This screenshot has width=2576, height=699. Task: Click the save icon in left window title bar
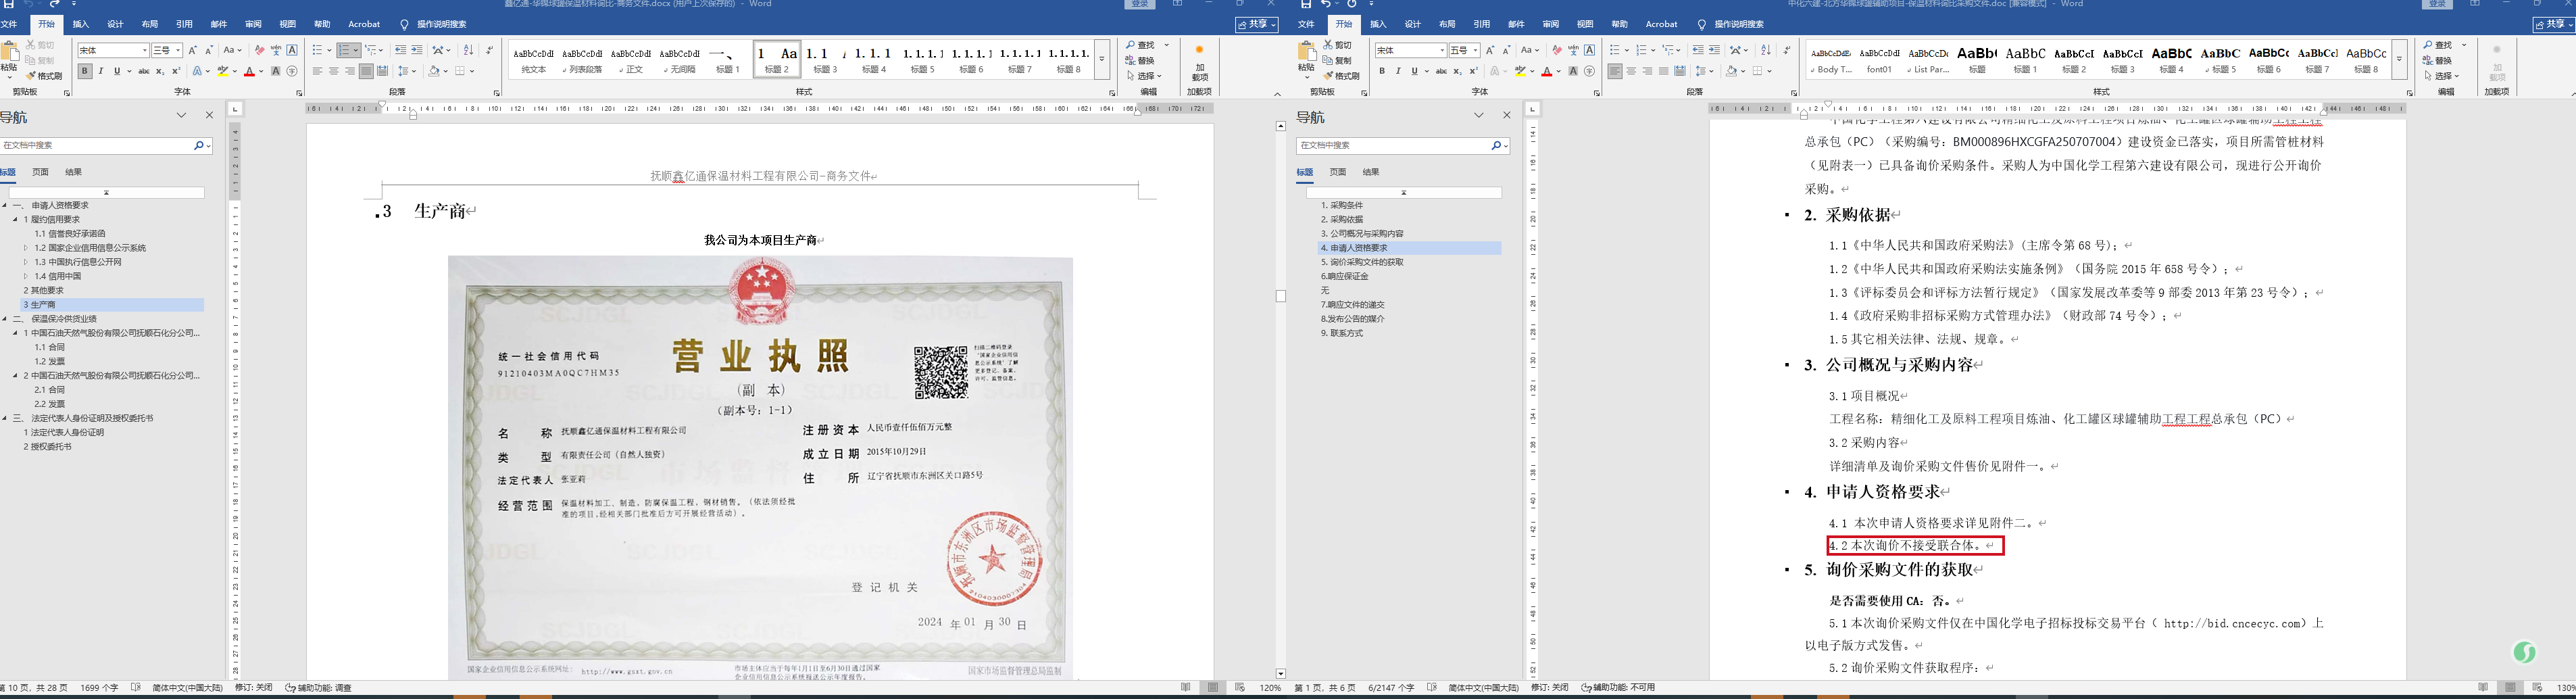(9, 4)
